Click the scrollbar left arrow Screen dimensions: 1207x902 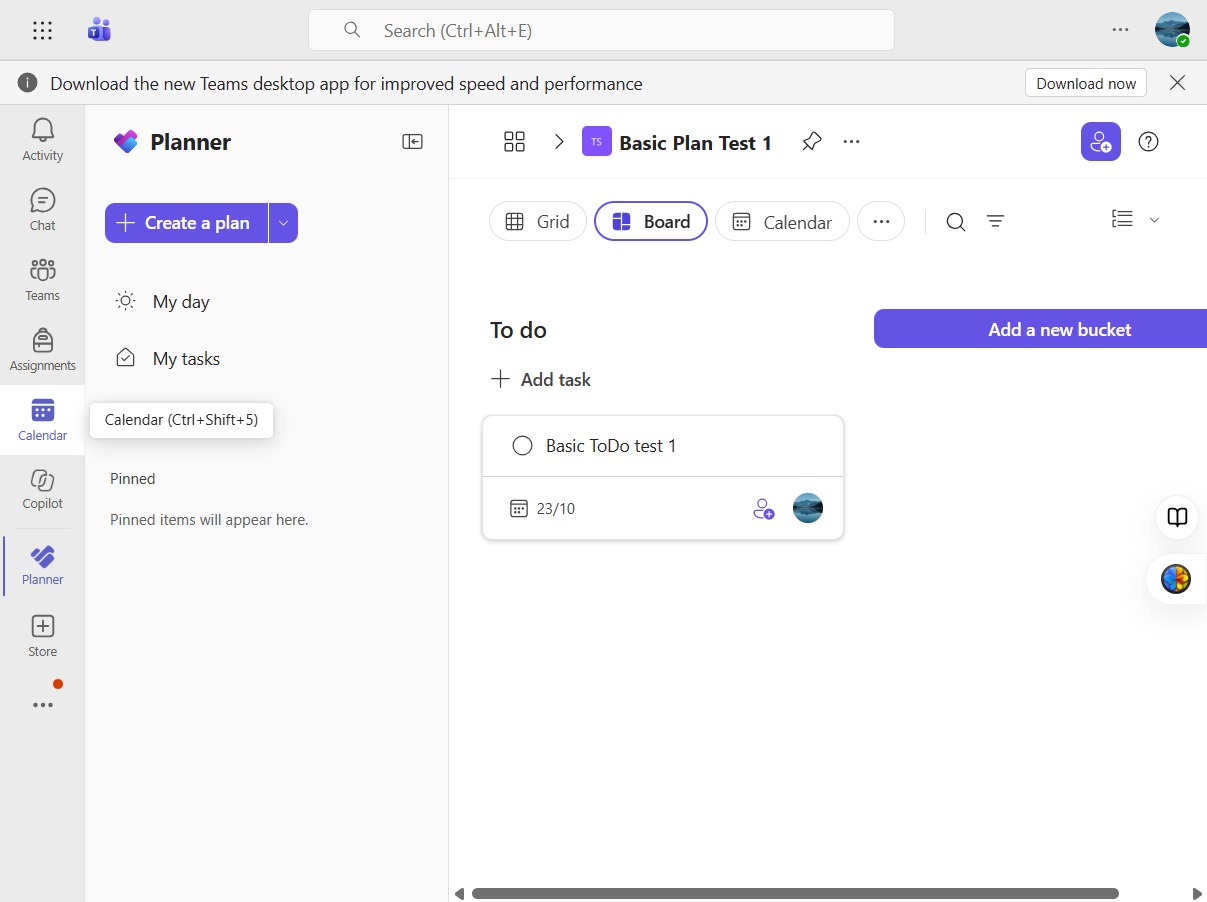click(459, 893)
